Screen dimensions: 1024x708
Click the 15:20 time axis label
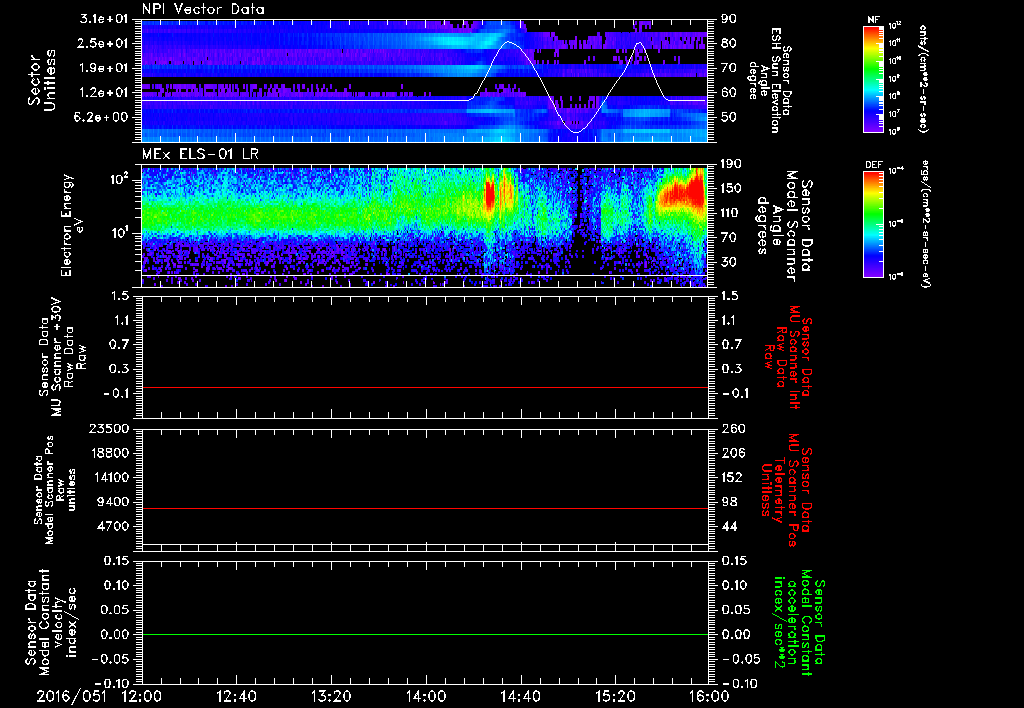tap(615, 696)
